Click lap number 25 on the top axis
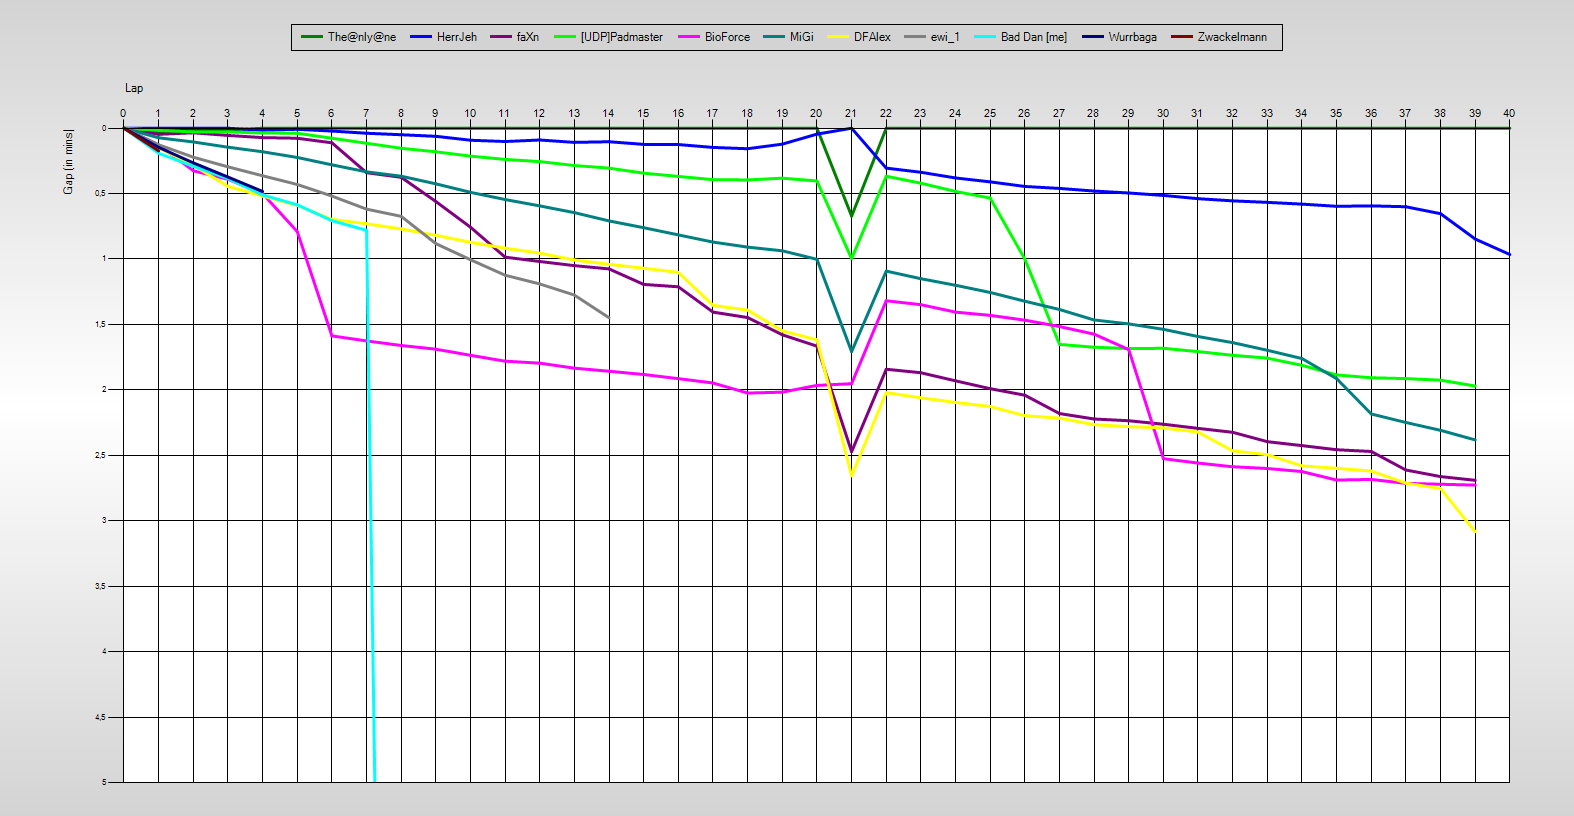Screen dimensions: 1574x816 click(x=990, y=113)
